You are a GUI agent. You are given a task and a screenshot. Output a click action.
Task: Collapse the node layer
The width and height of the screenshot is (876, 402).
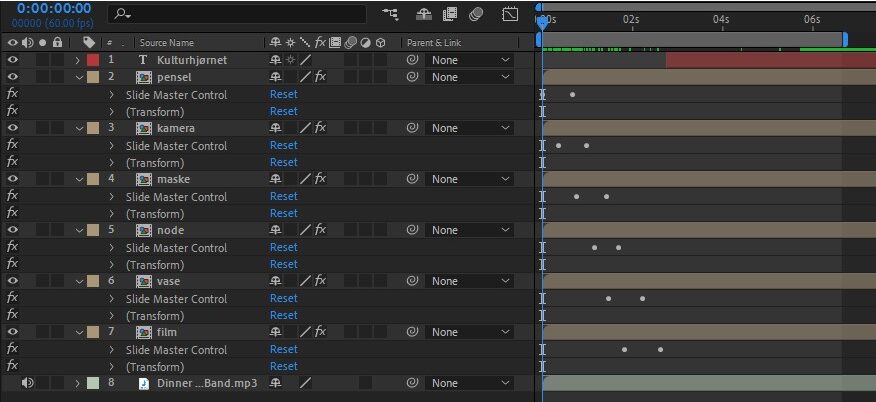[78, 230]
